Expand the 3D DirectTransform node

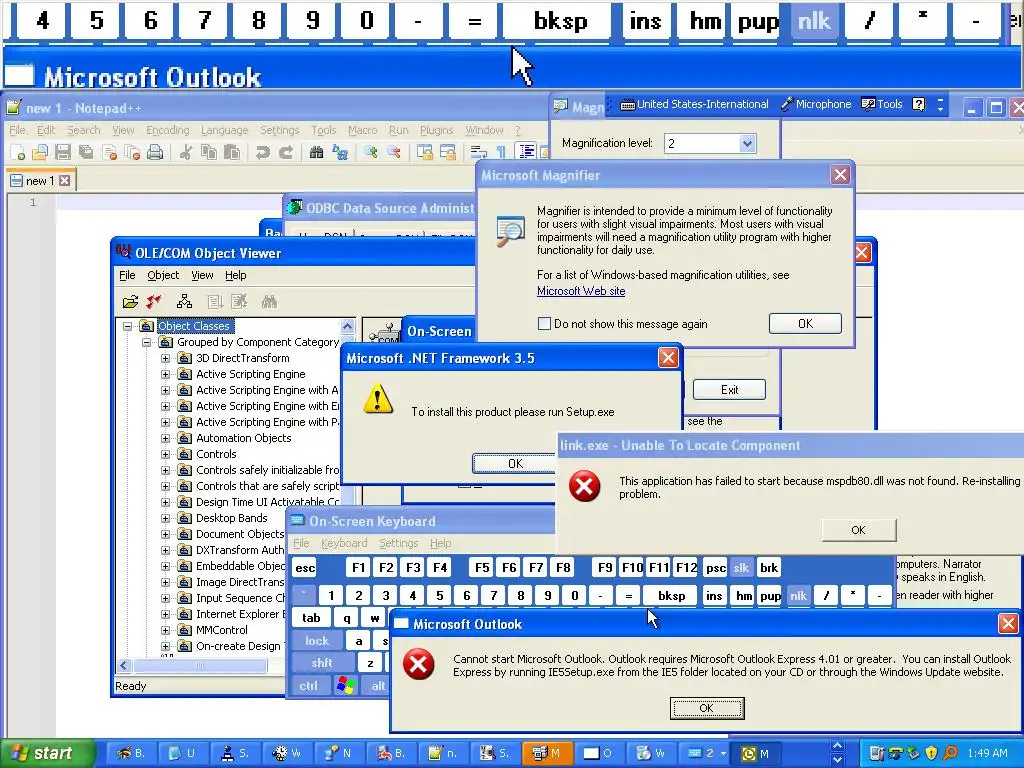165,358
